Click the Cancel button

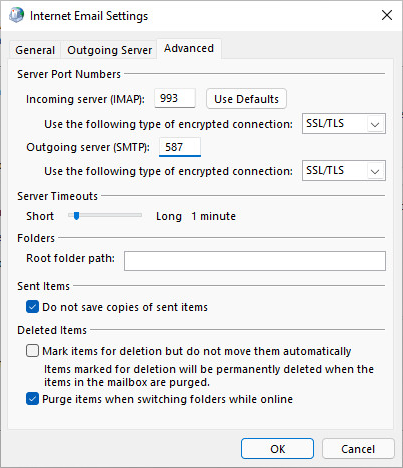tap(358, 449)
